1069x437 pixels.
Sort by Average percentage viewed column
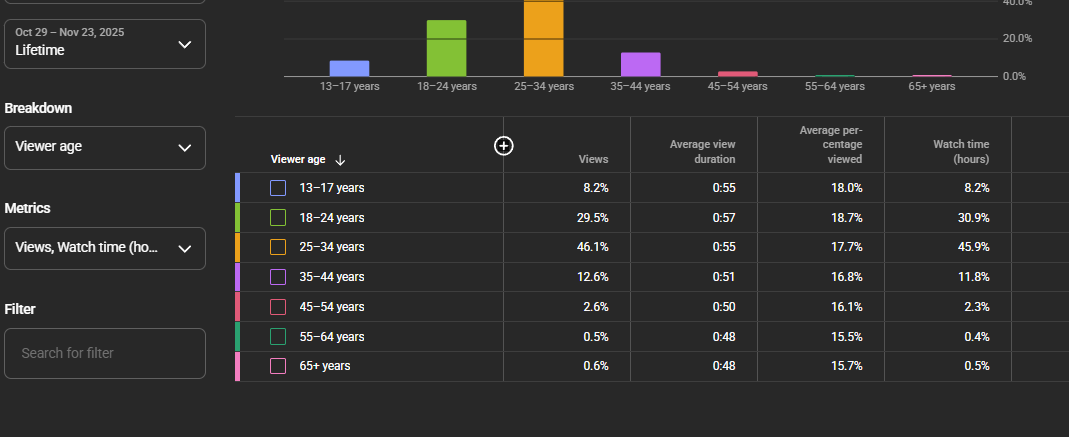click(x=830, y=145)
